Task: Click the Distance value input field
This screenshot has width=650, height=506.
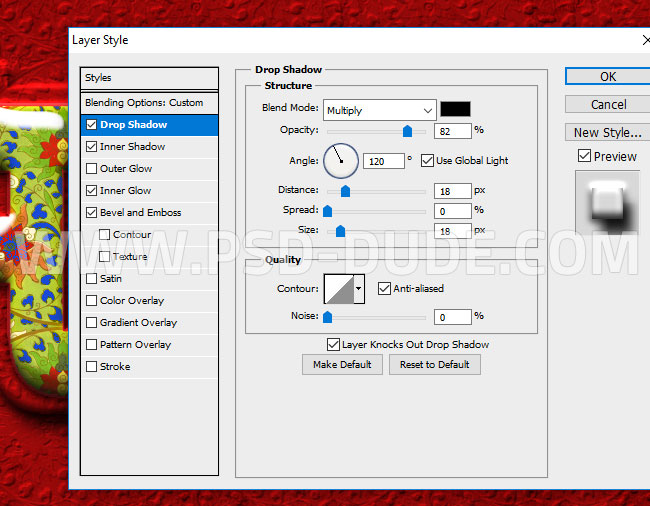Action: click(453, 191)
